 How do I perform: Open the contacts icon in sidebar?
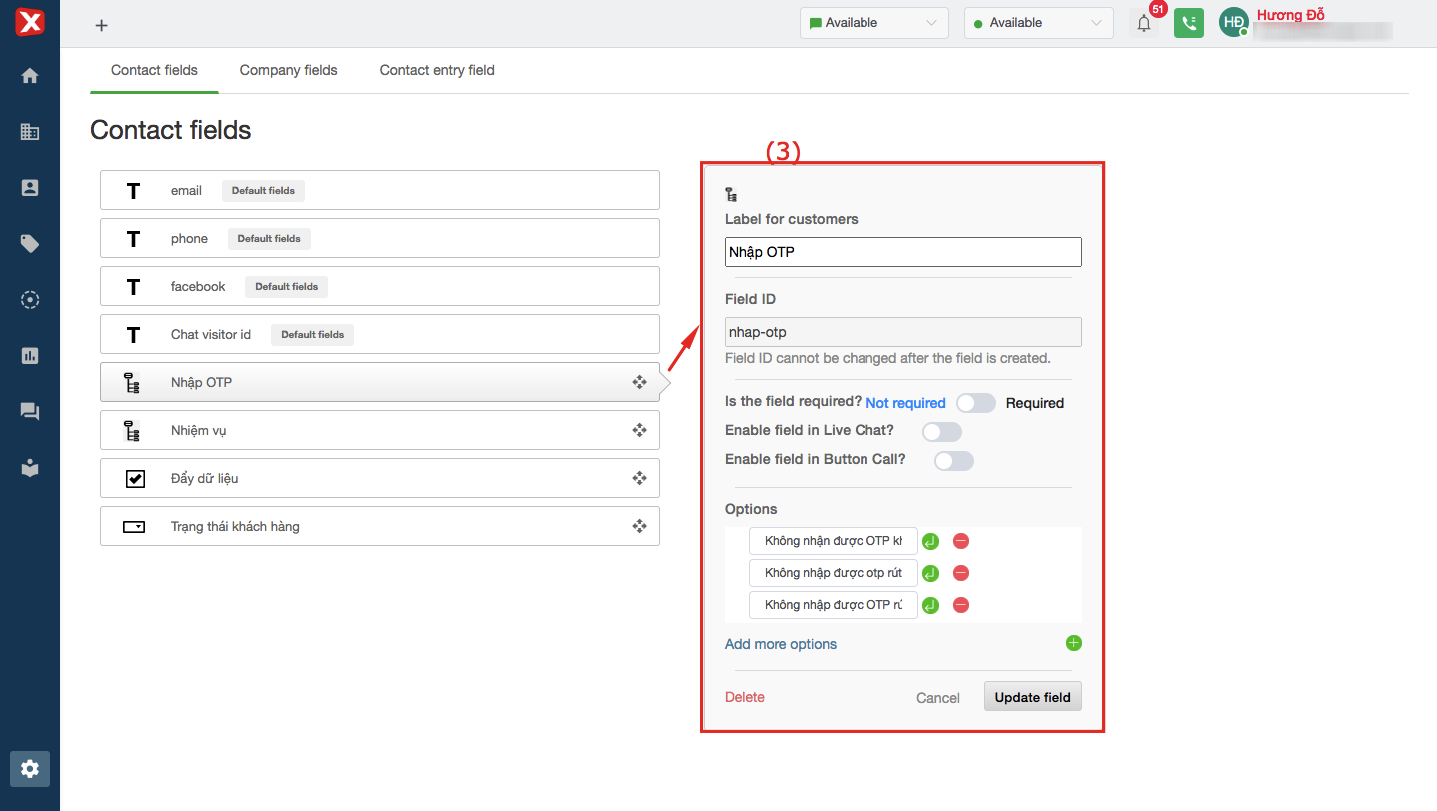click(30, 187)
